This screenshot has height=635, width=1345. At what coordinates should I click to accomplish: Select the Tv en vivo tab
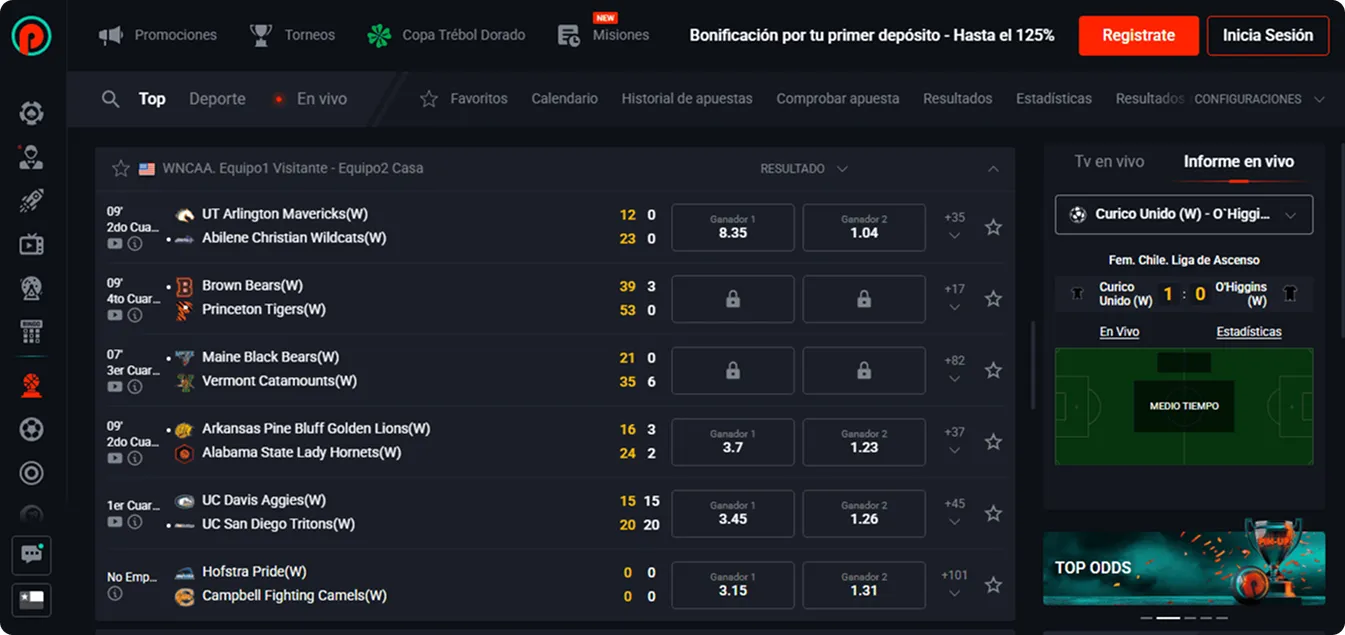click(x=1110, y=161)
